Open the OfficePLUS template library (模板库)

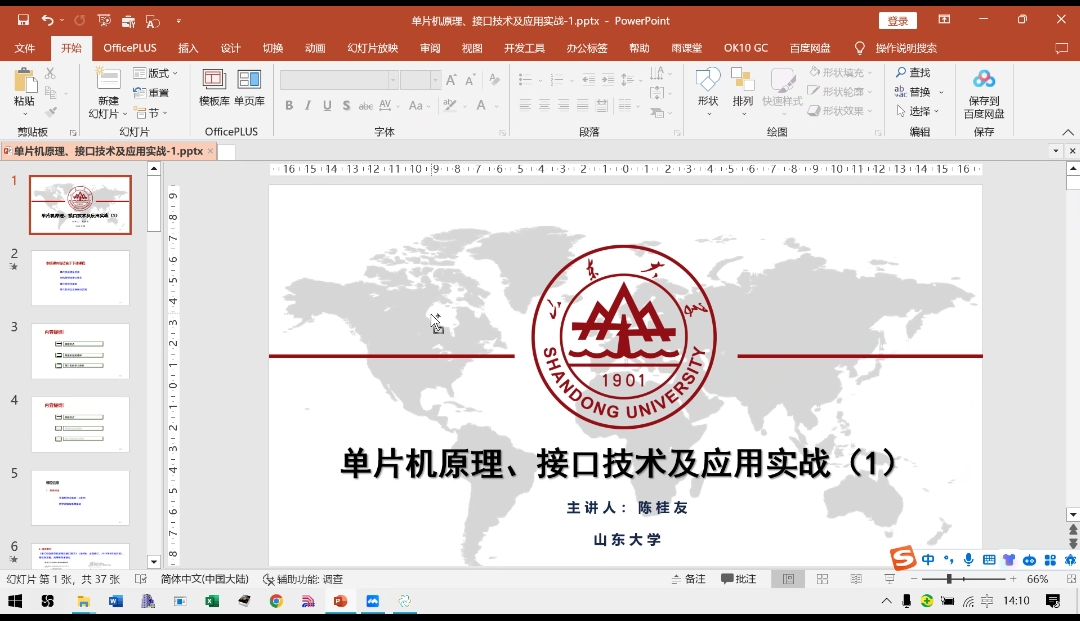pyautogui.click(x=214, y=79)
